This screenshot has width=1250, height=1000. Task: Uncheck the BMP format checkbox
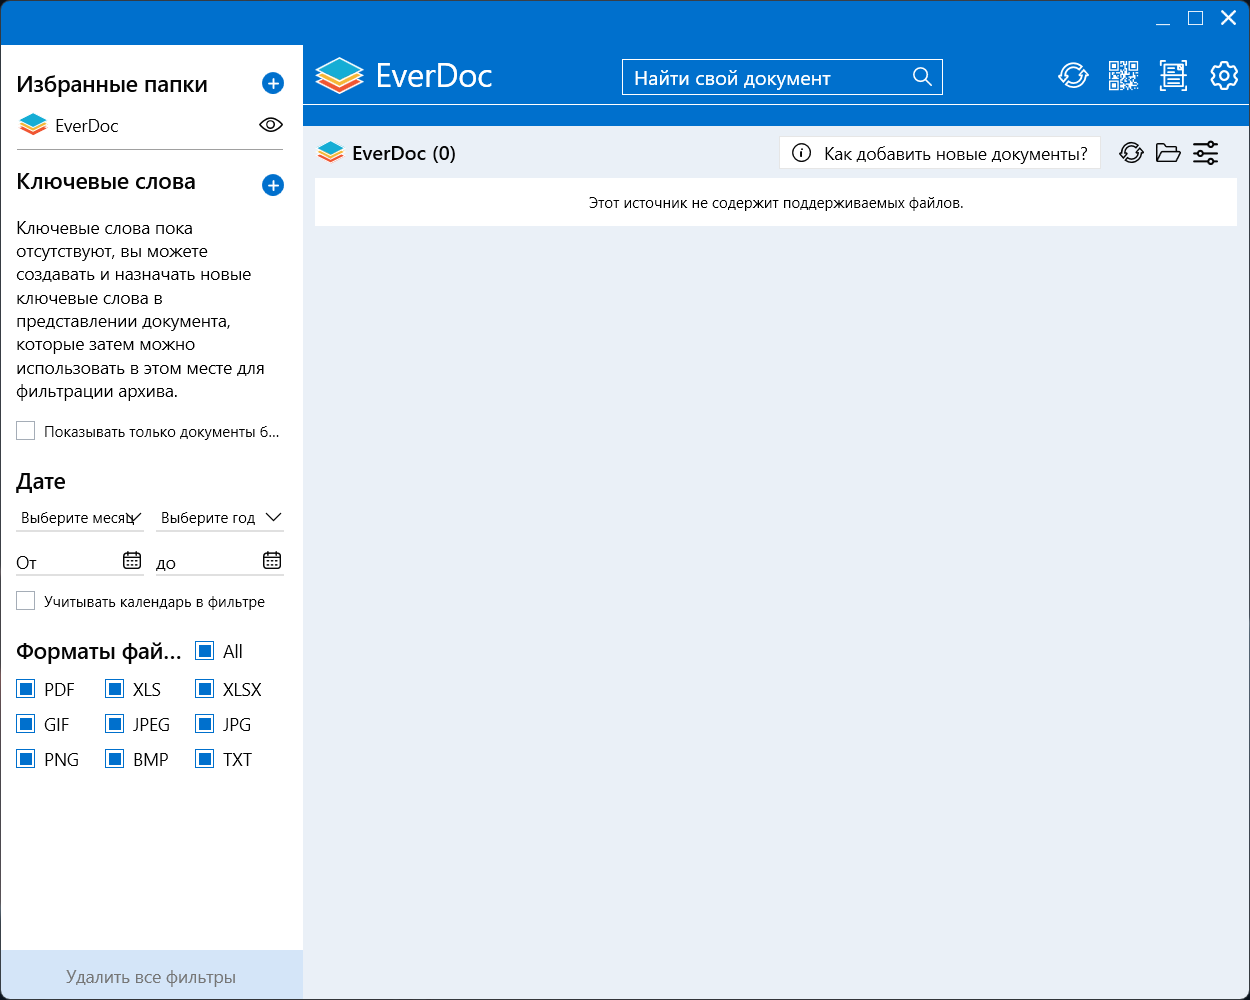(x=115, y=759)
